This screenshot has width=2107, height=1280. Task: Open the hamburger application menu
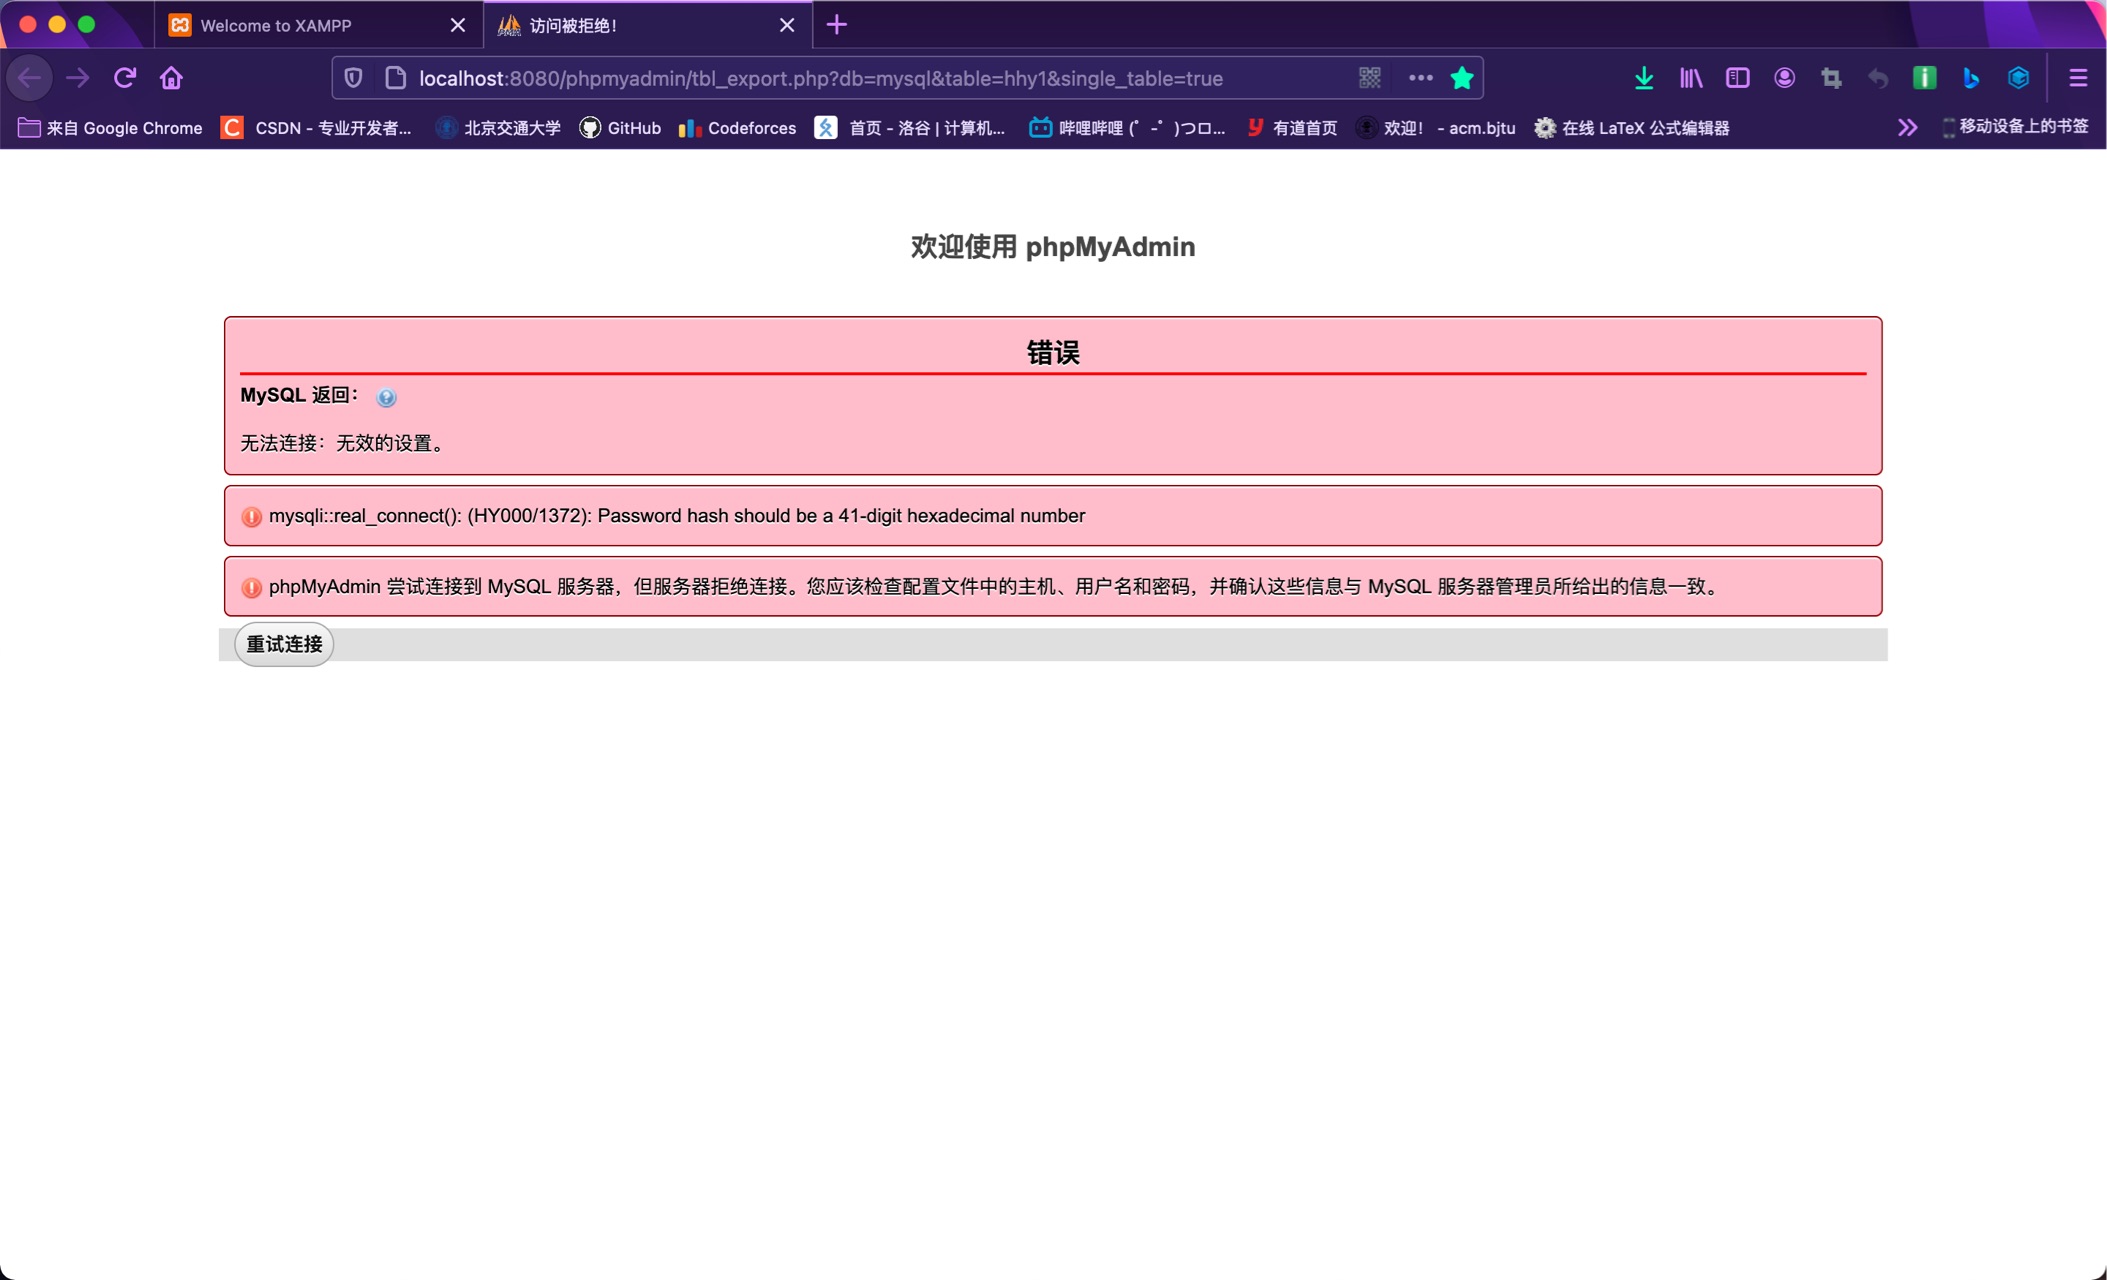pos(2078,78)
